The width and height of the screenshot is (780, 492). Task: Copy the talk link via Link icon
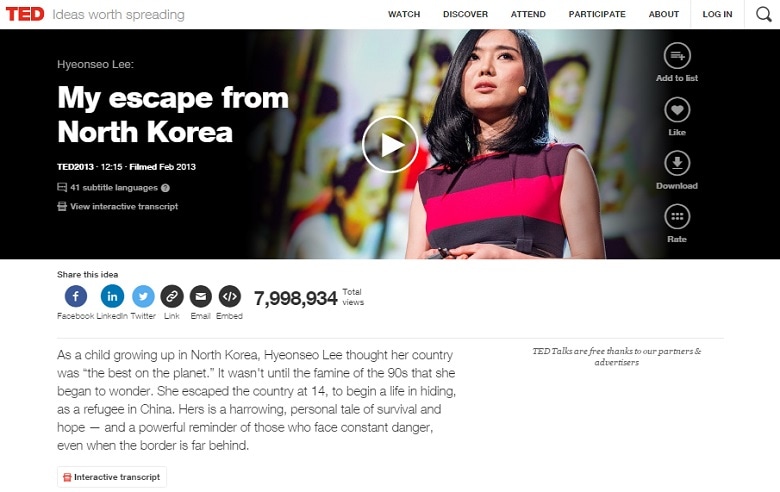click(x=172, y=296)
